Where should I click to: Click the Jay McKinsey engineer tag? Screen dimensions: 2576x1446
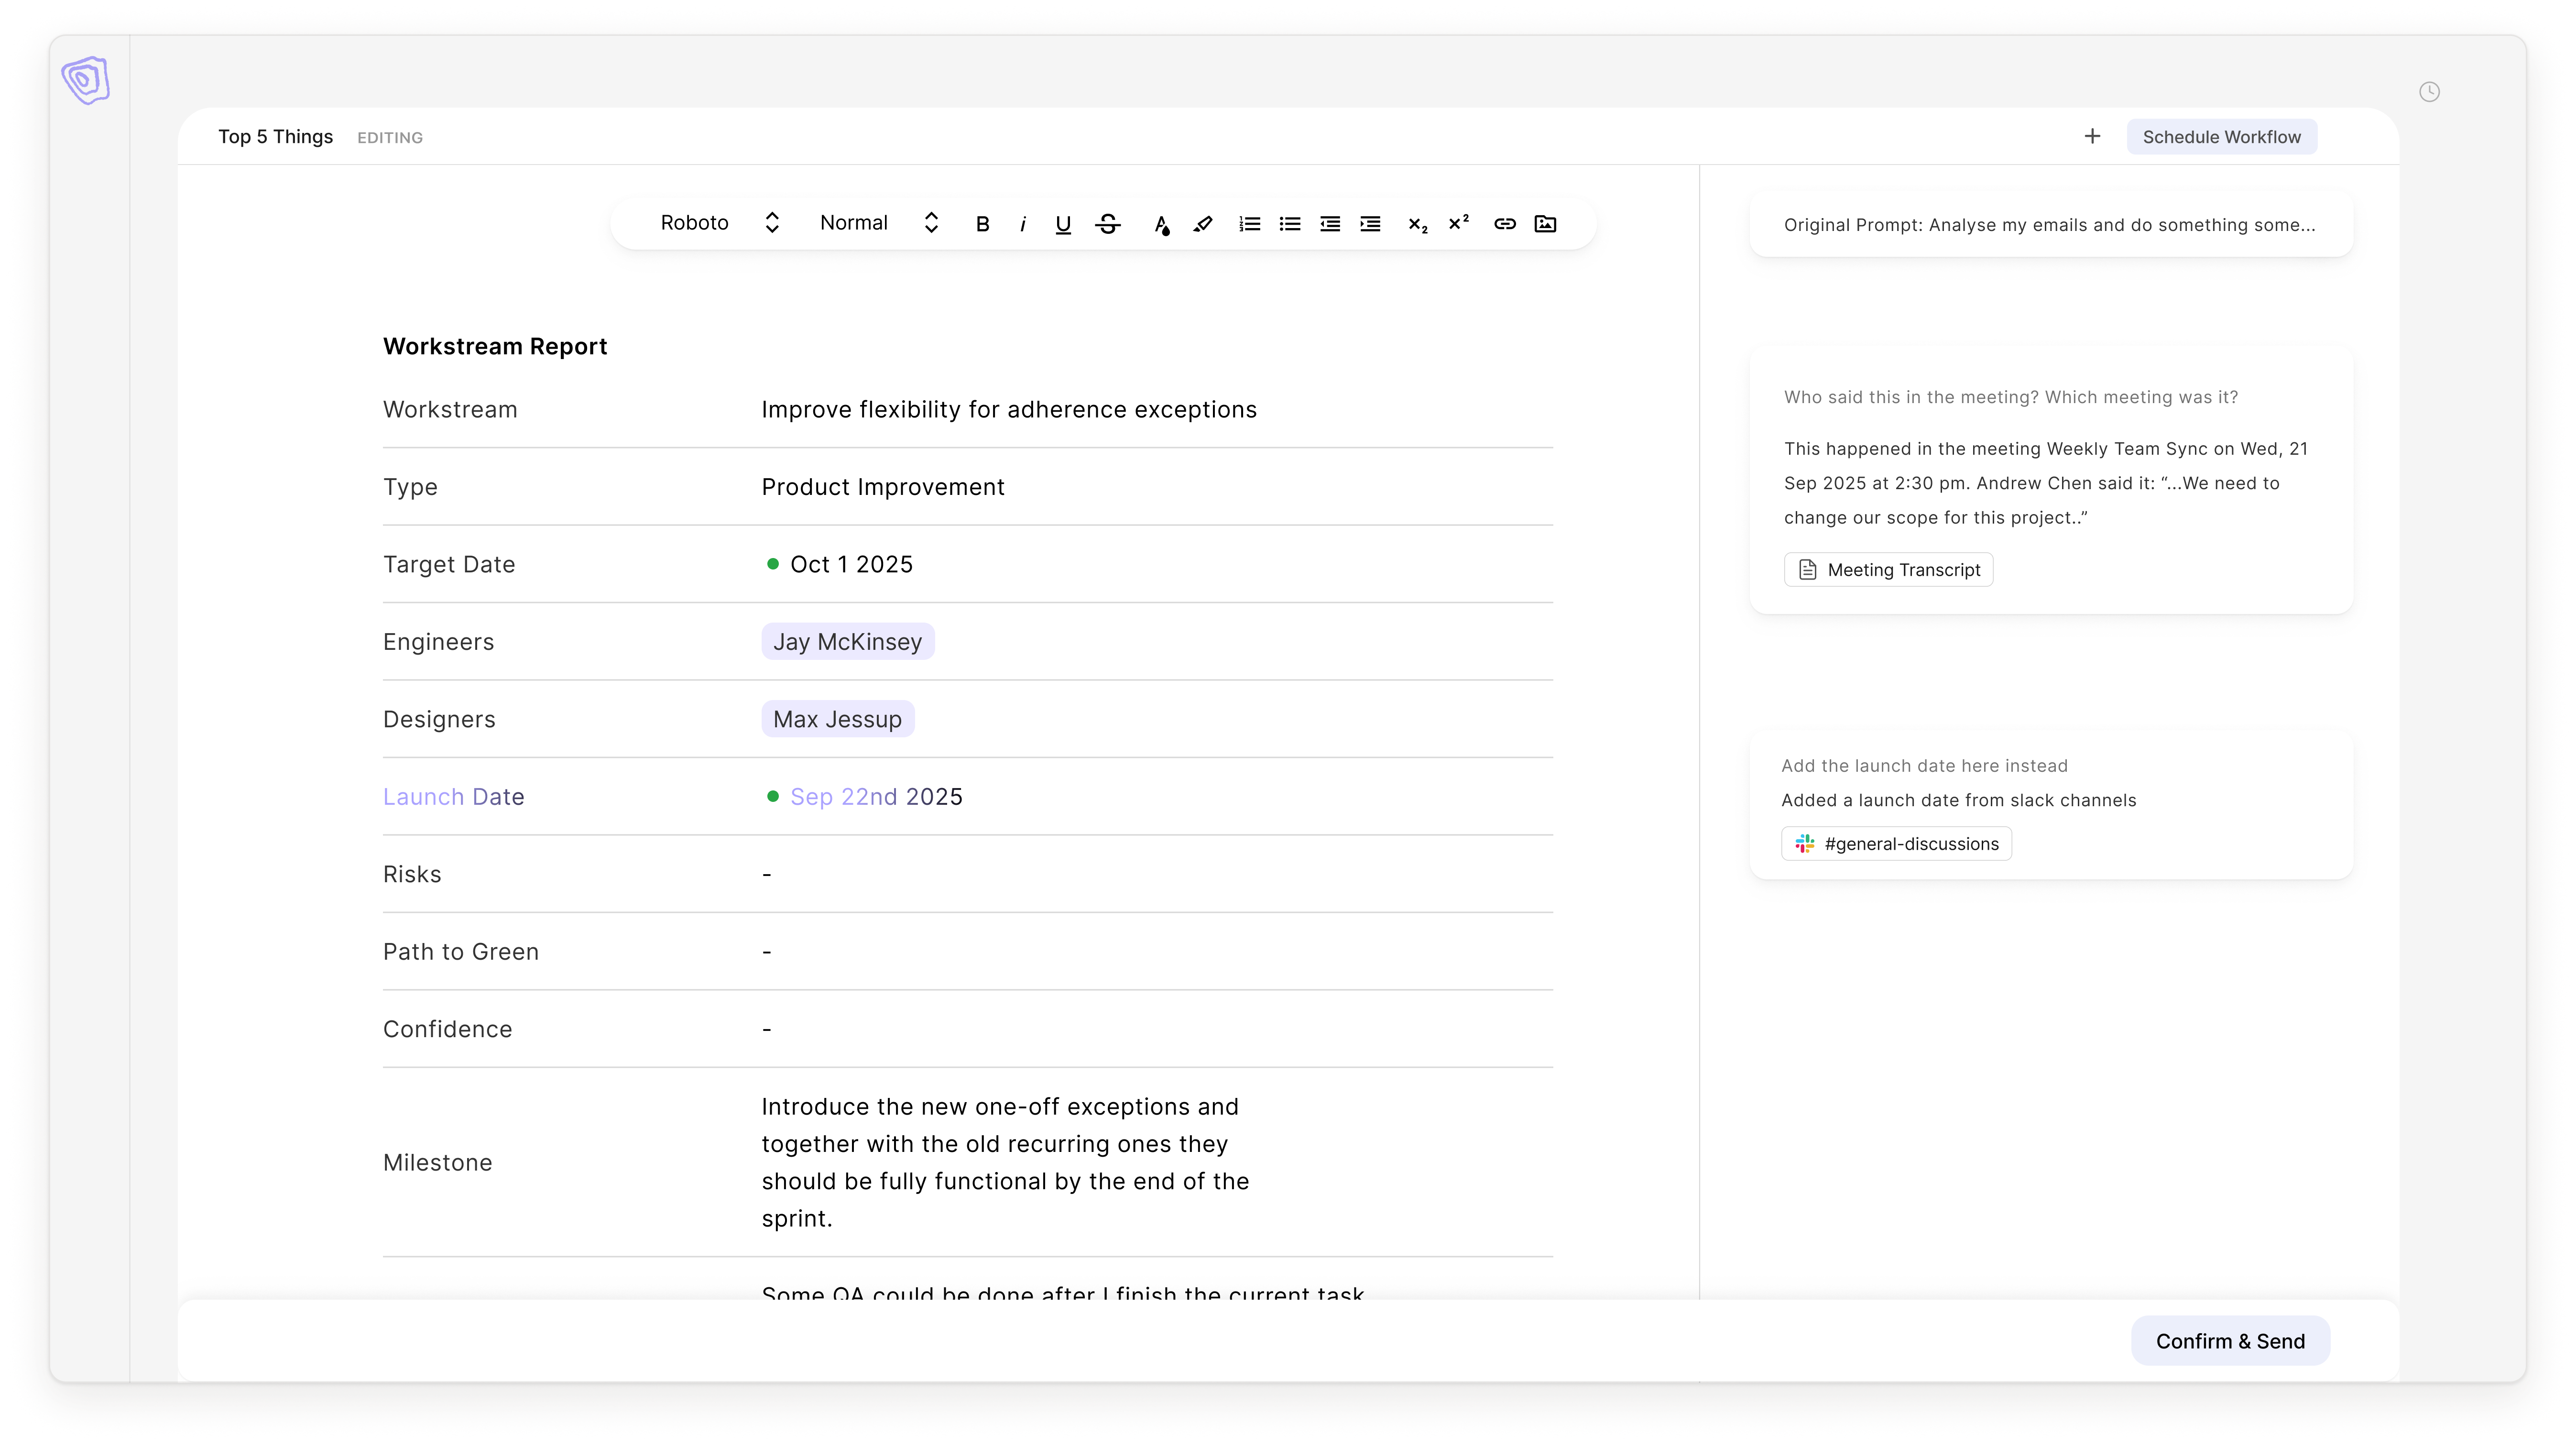pos(847,642)
